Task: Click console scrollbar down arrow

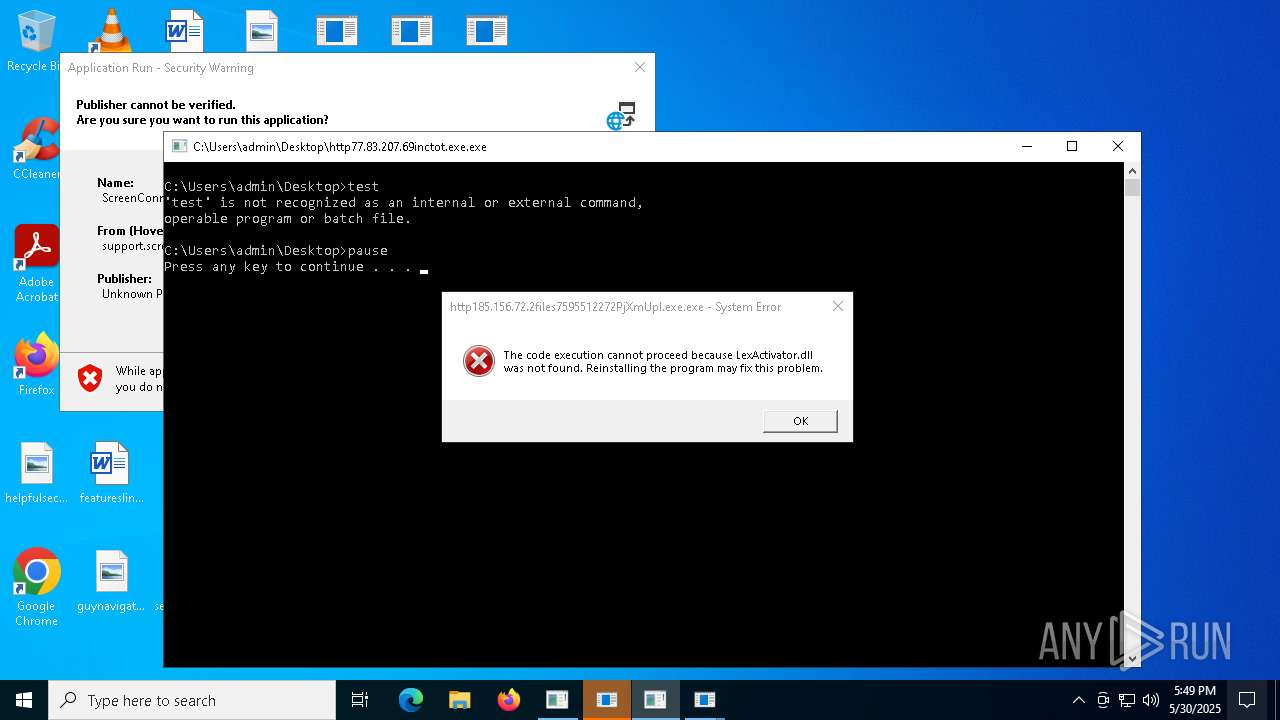Action: 1132,658
